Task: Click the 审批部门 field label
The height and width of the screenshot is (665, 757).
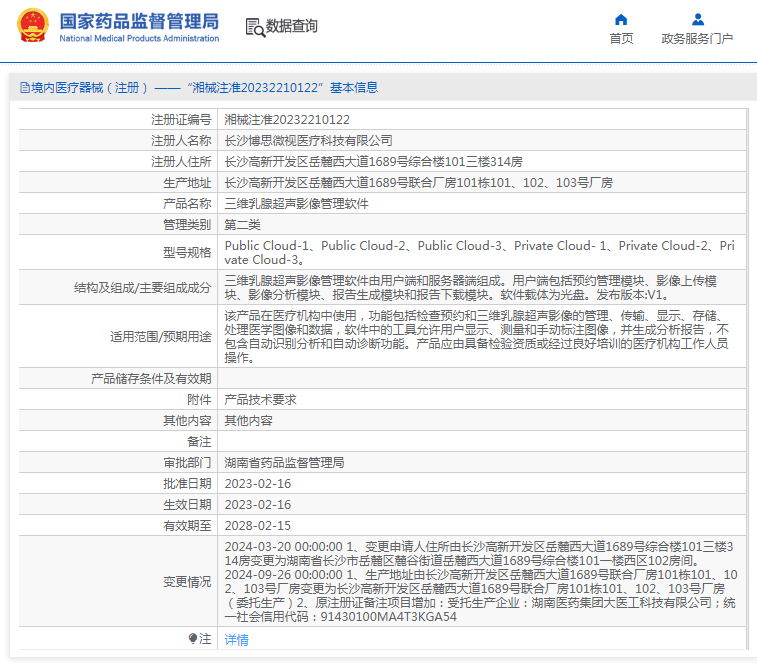Action: tap(187, 463)
